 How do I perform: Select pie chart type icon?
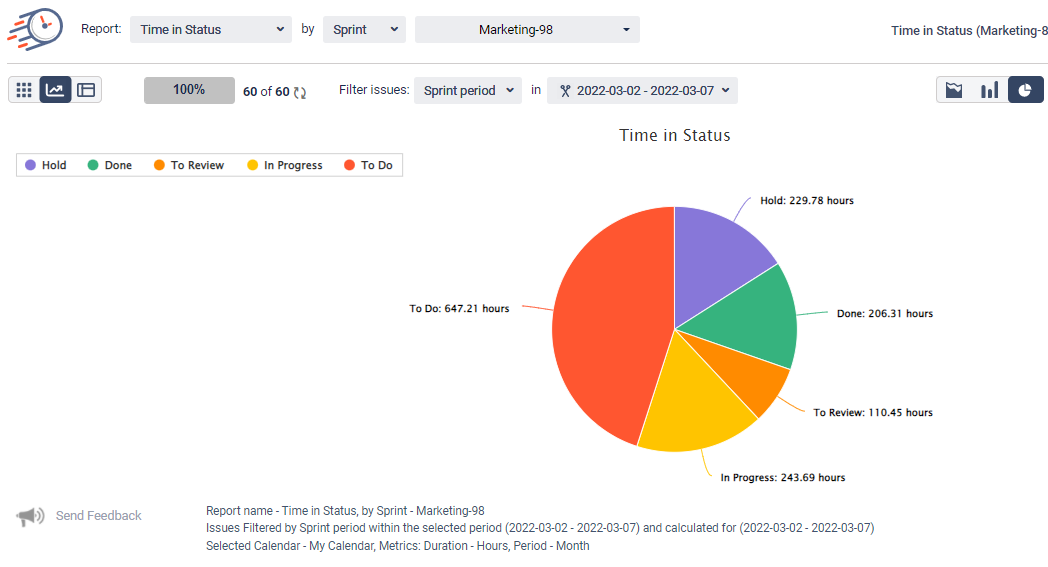click(1025, 90)
